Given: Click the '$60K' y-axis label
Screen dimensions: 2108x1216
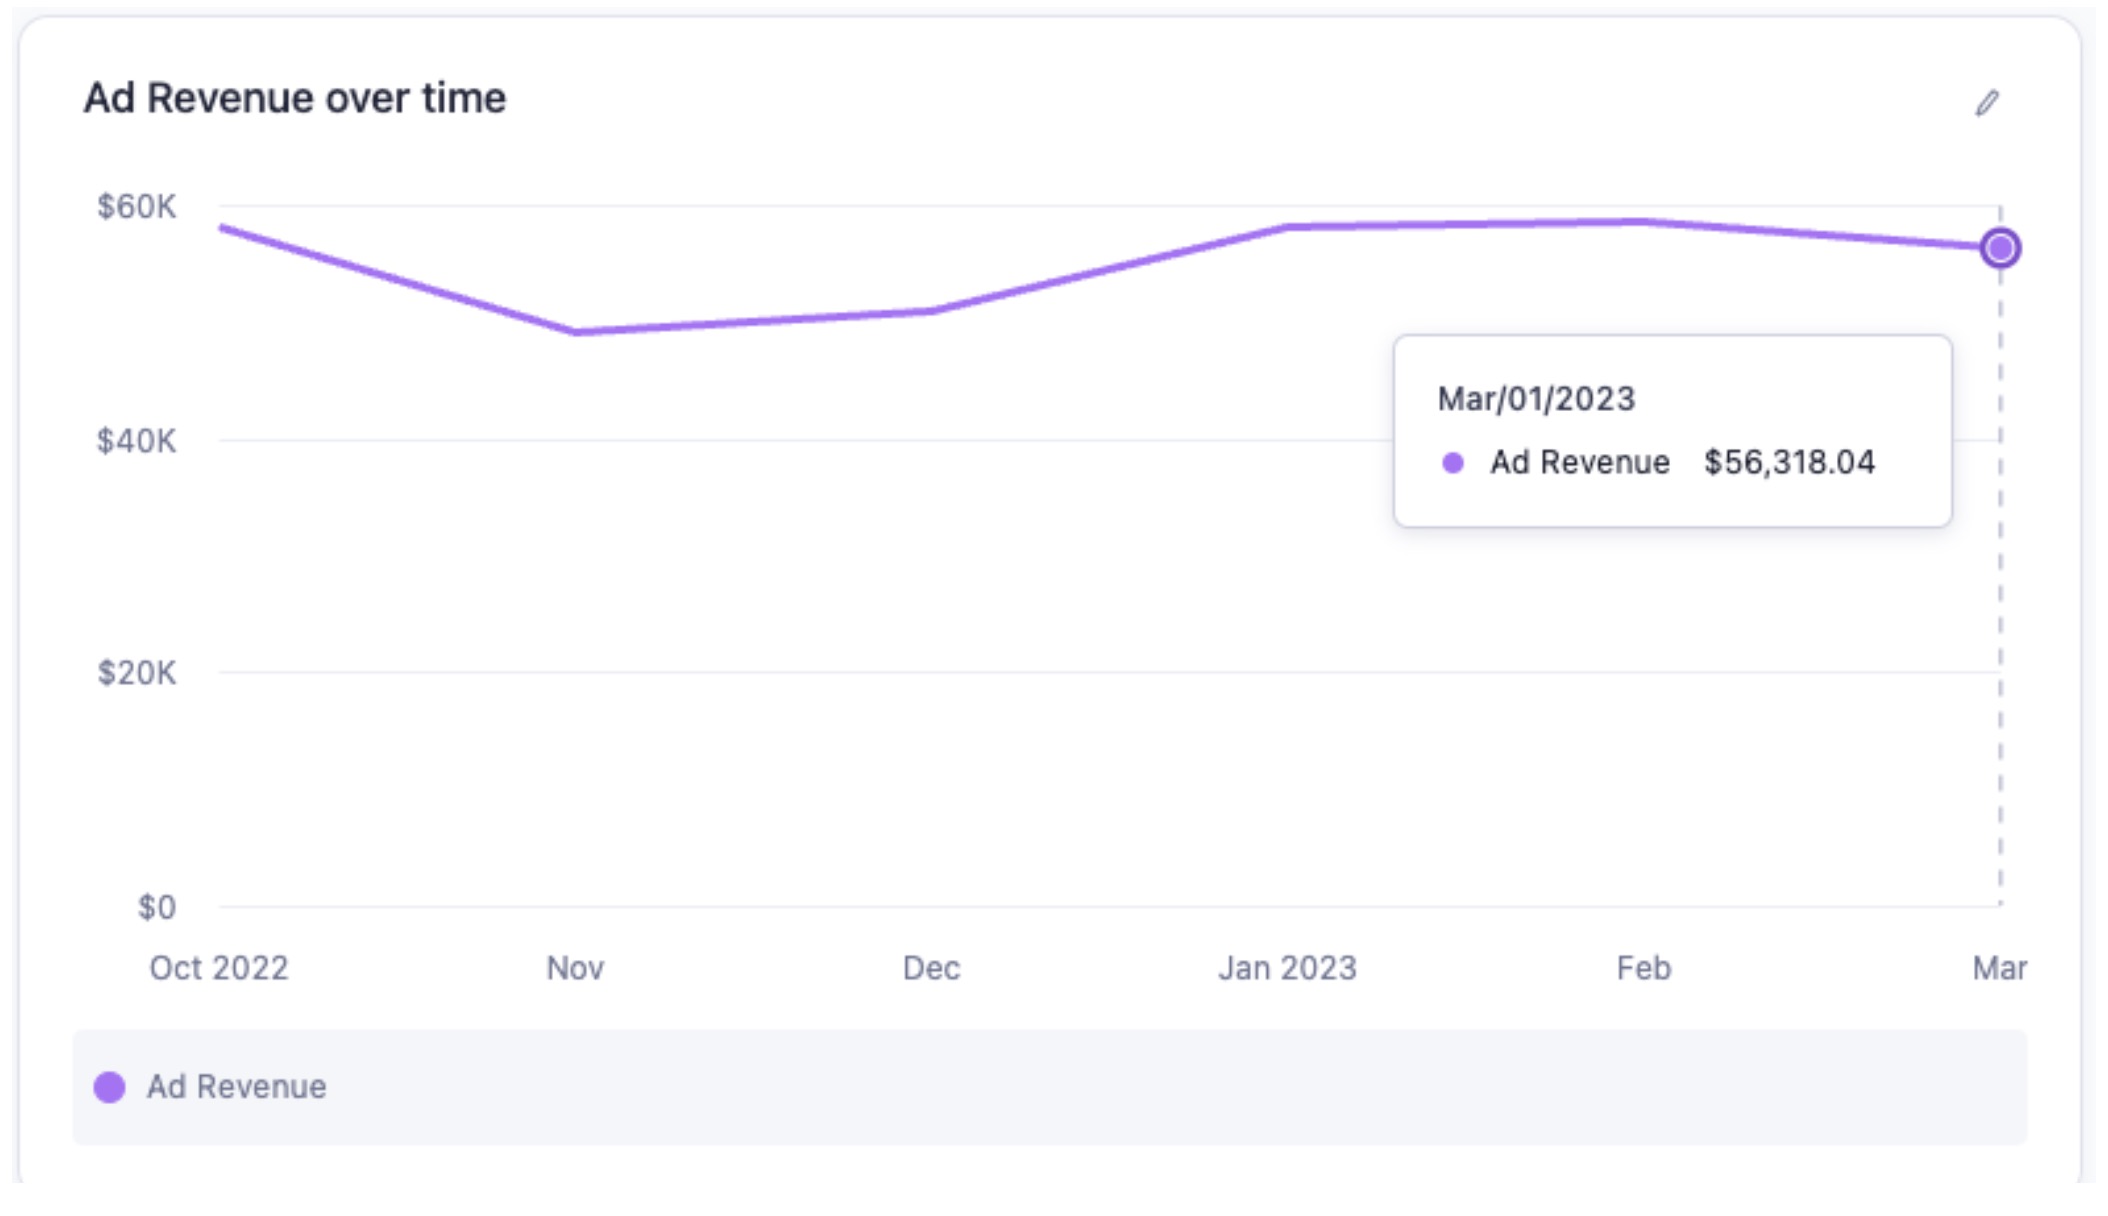Looking at the screenshot, I should coord(136,207).
